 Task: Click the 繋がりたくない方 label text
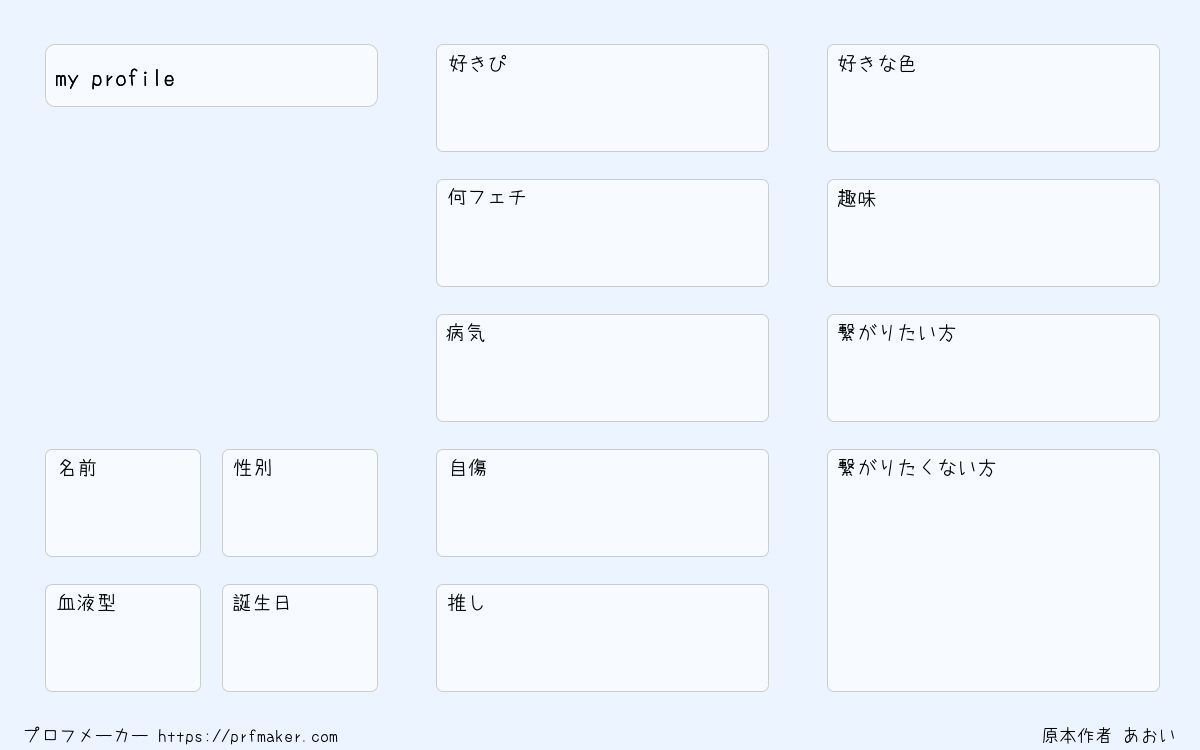(917, 468)
